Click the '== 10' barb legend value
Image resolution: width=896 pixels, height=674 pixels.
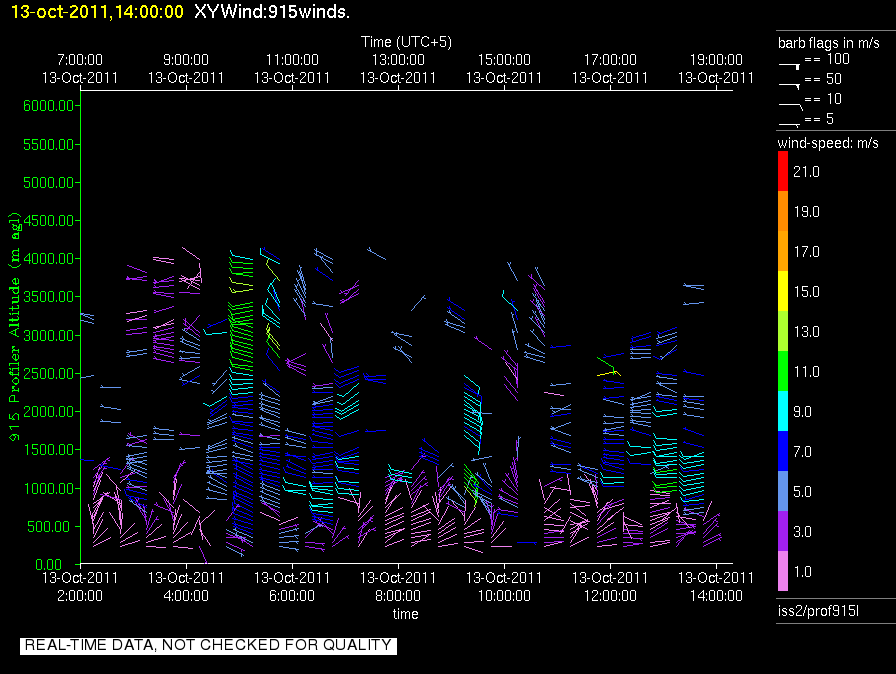(x=823, y=99)
